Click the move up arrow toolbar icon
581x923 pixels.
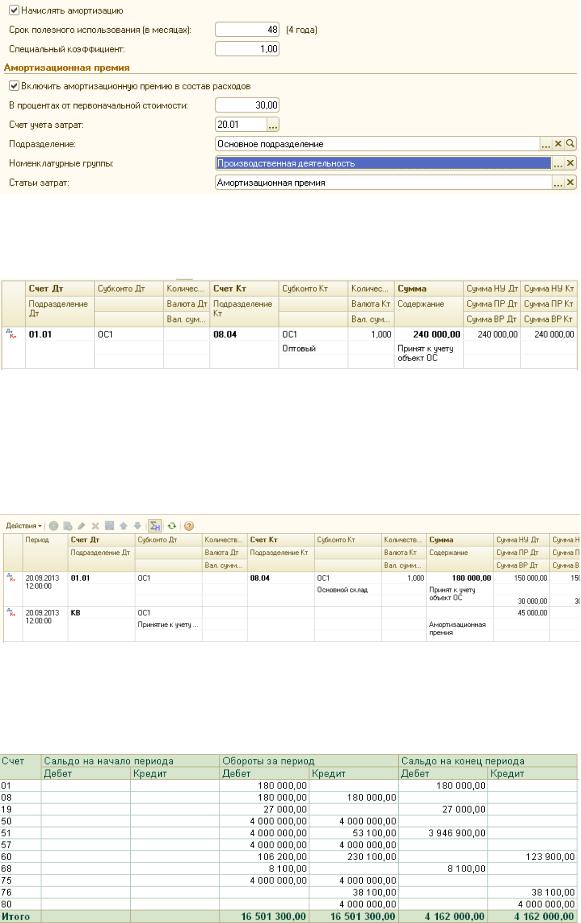tap(124, 526)
